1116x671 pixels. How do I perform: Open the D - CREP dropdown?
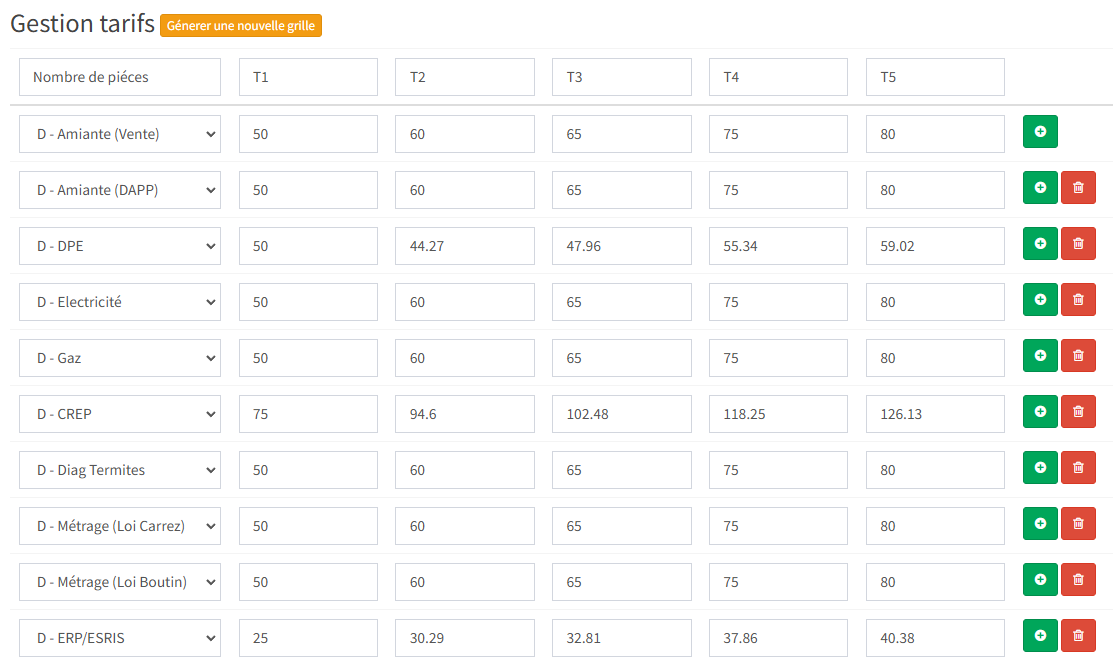120,414
